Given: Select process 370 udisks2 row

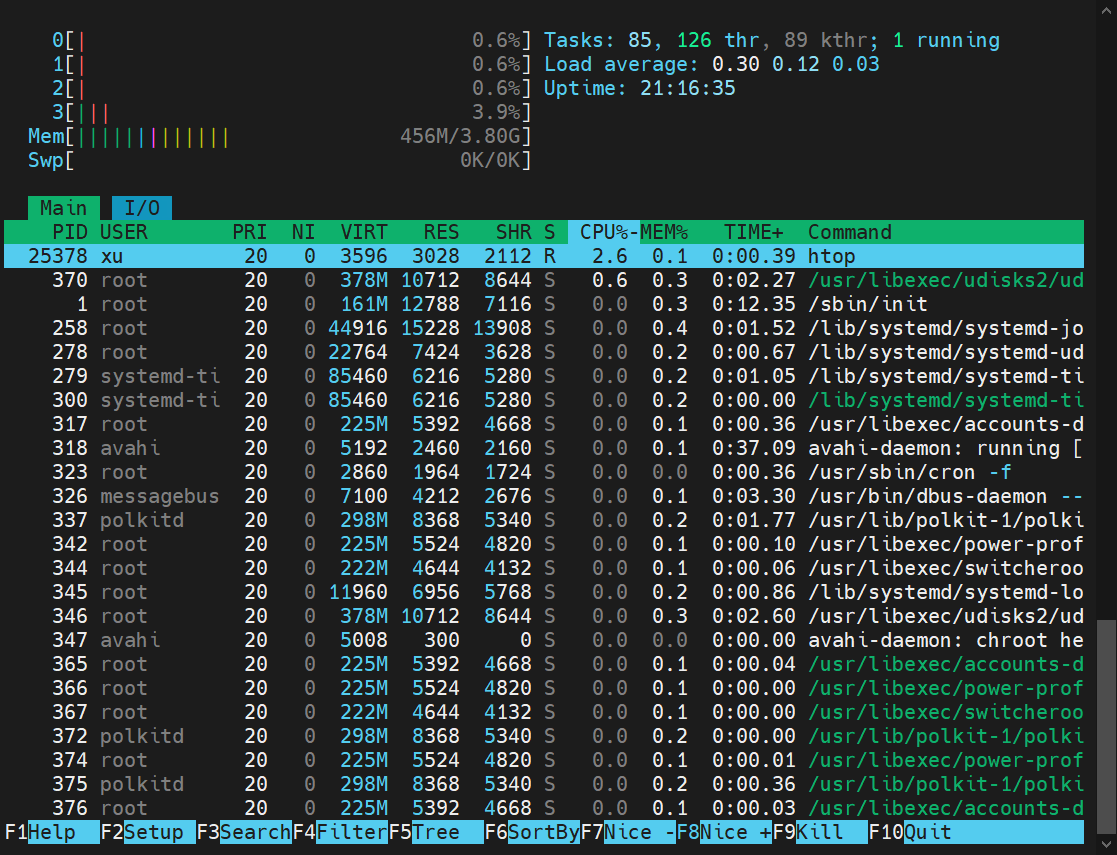Looking at the screenshot, I should pyautogui.click(x=544, y=280).
